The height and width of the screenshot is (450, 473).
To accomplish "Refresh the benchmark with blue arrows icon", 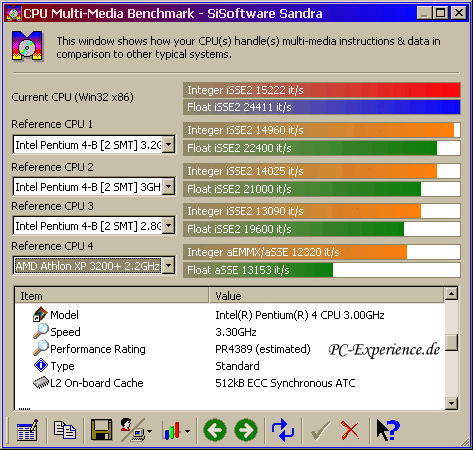I will click(x=283, y=430).
